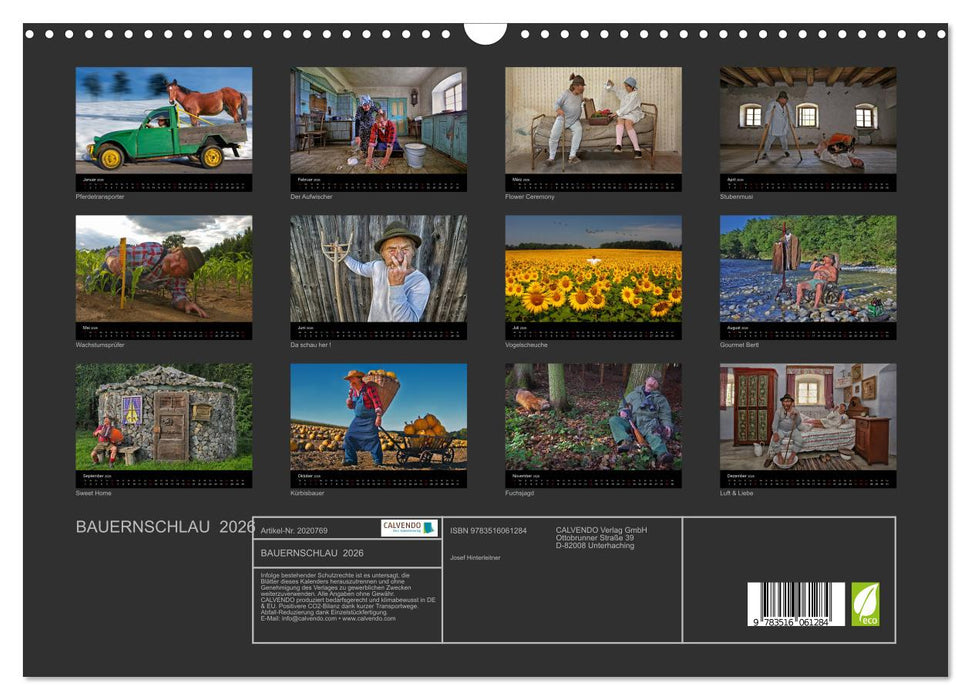Select the Stubenmusi room photo

[x=808, y=120]
